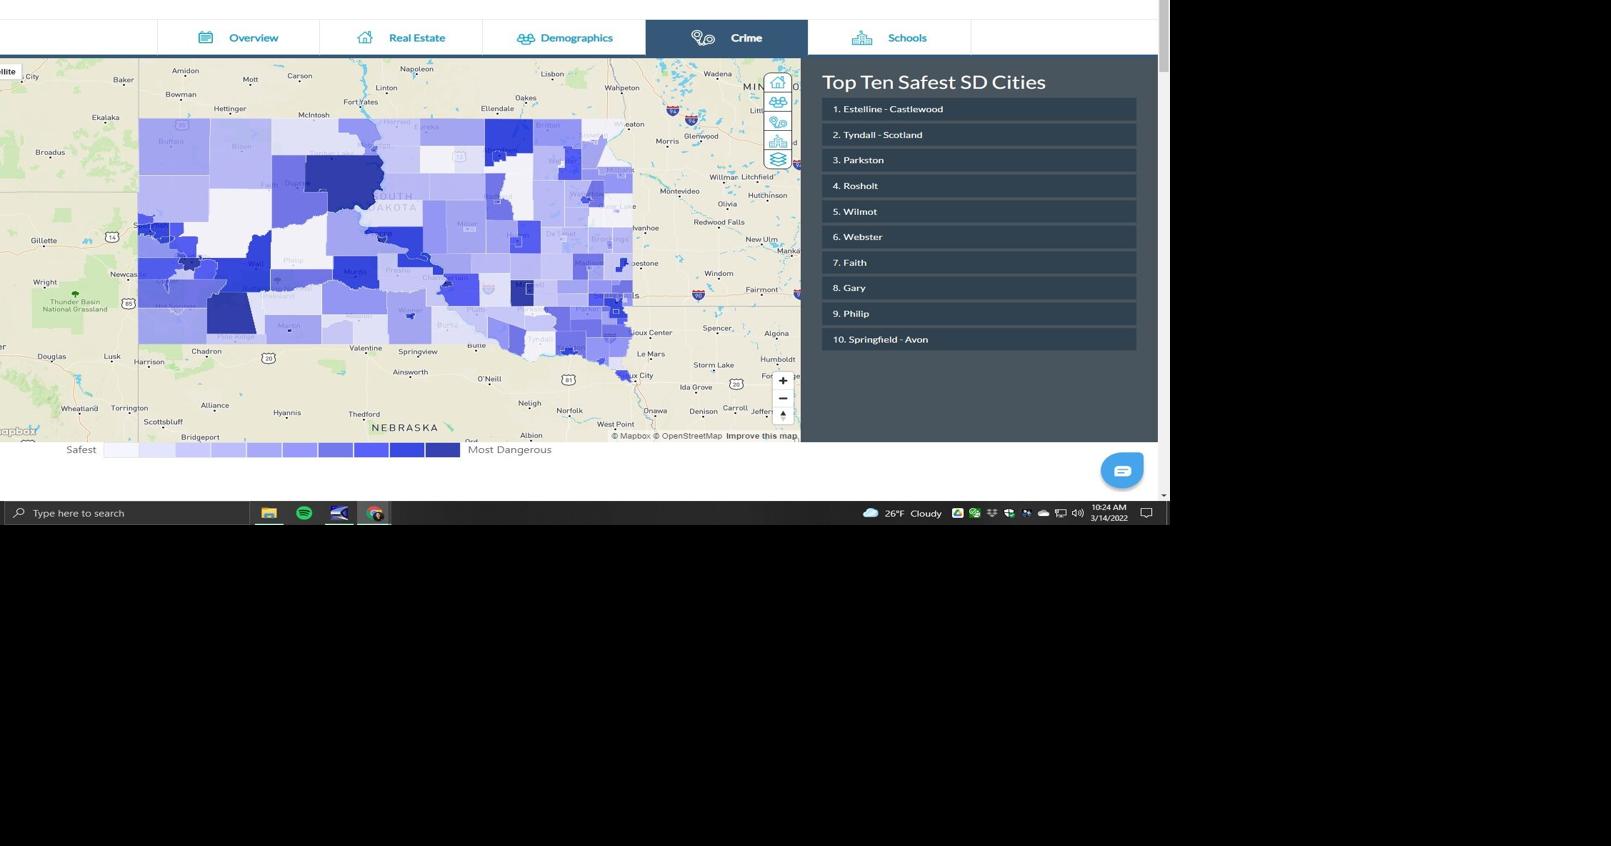
Task: Select Rosholt in the safest cities list
Action: [x=979, y=186]
